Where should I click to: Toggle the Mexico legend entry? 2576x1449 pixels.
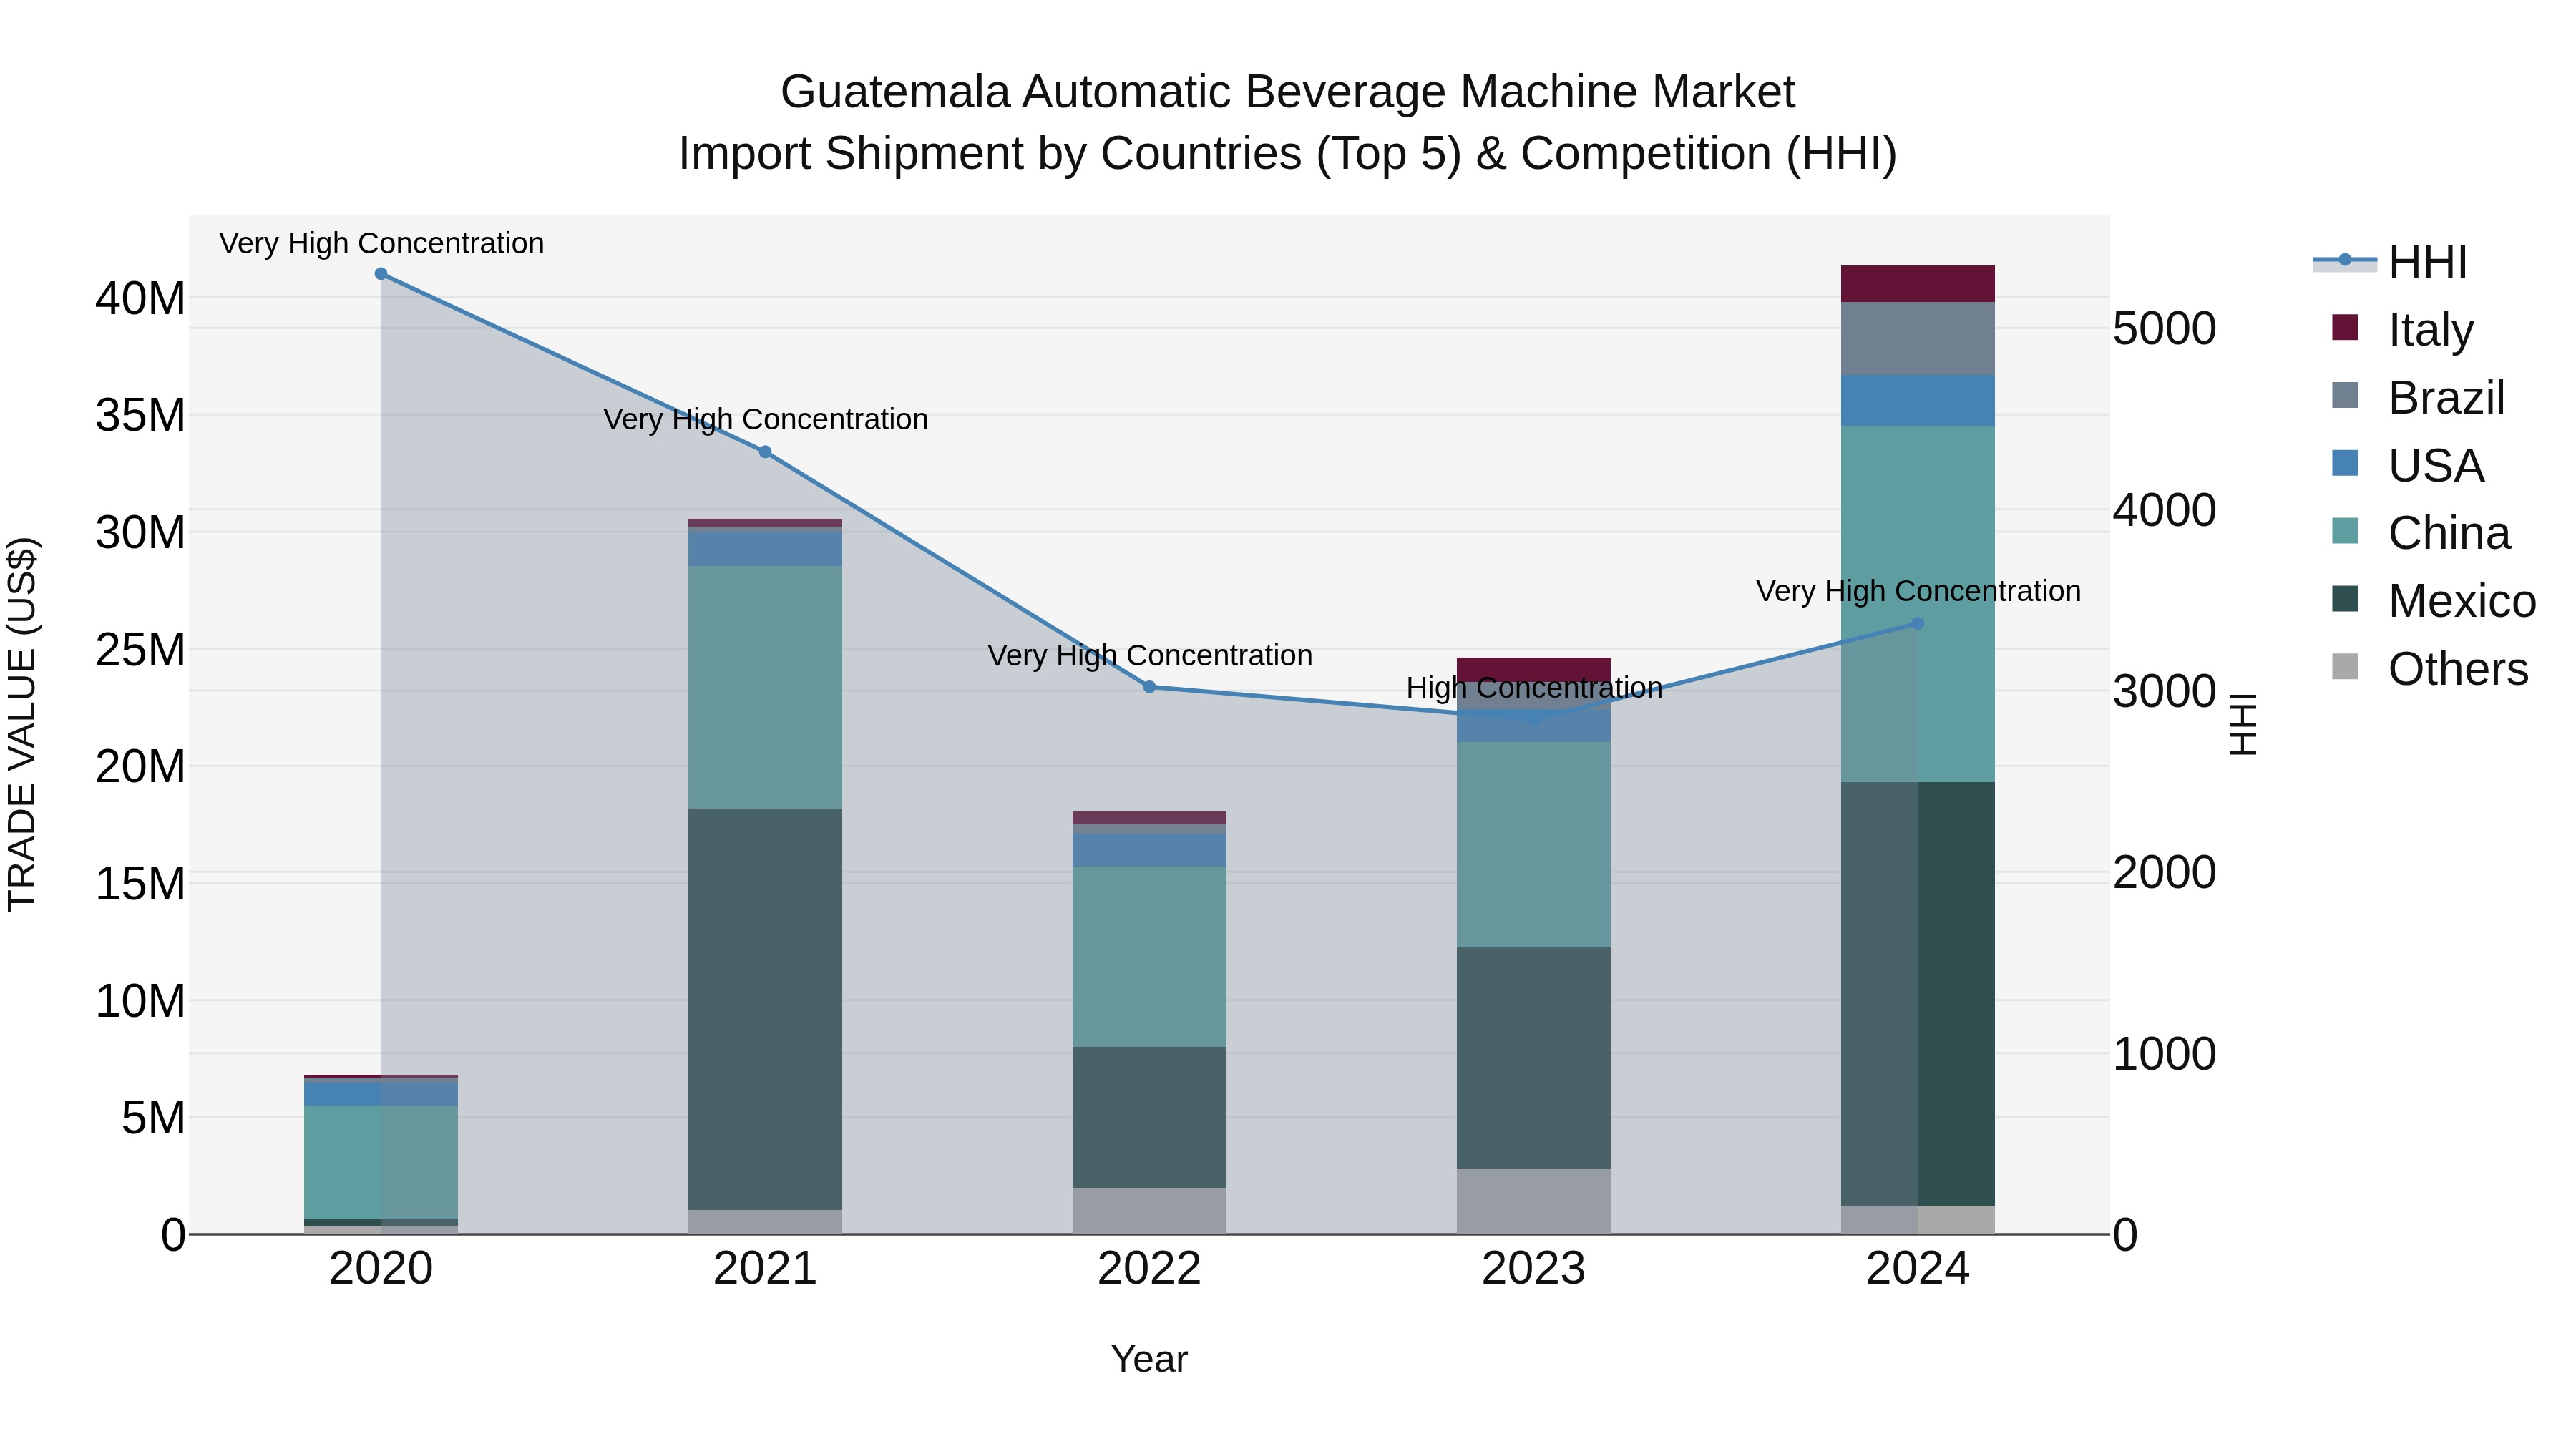tap(2433, 601)
